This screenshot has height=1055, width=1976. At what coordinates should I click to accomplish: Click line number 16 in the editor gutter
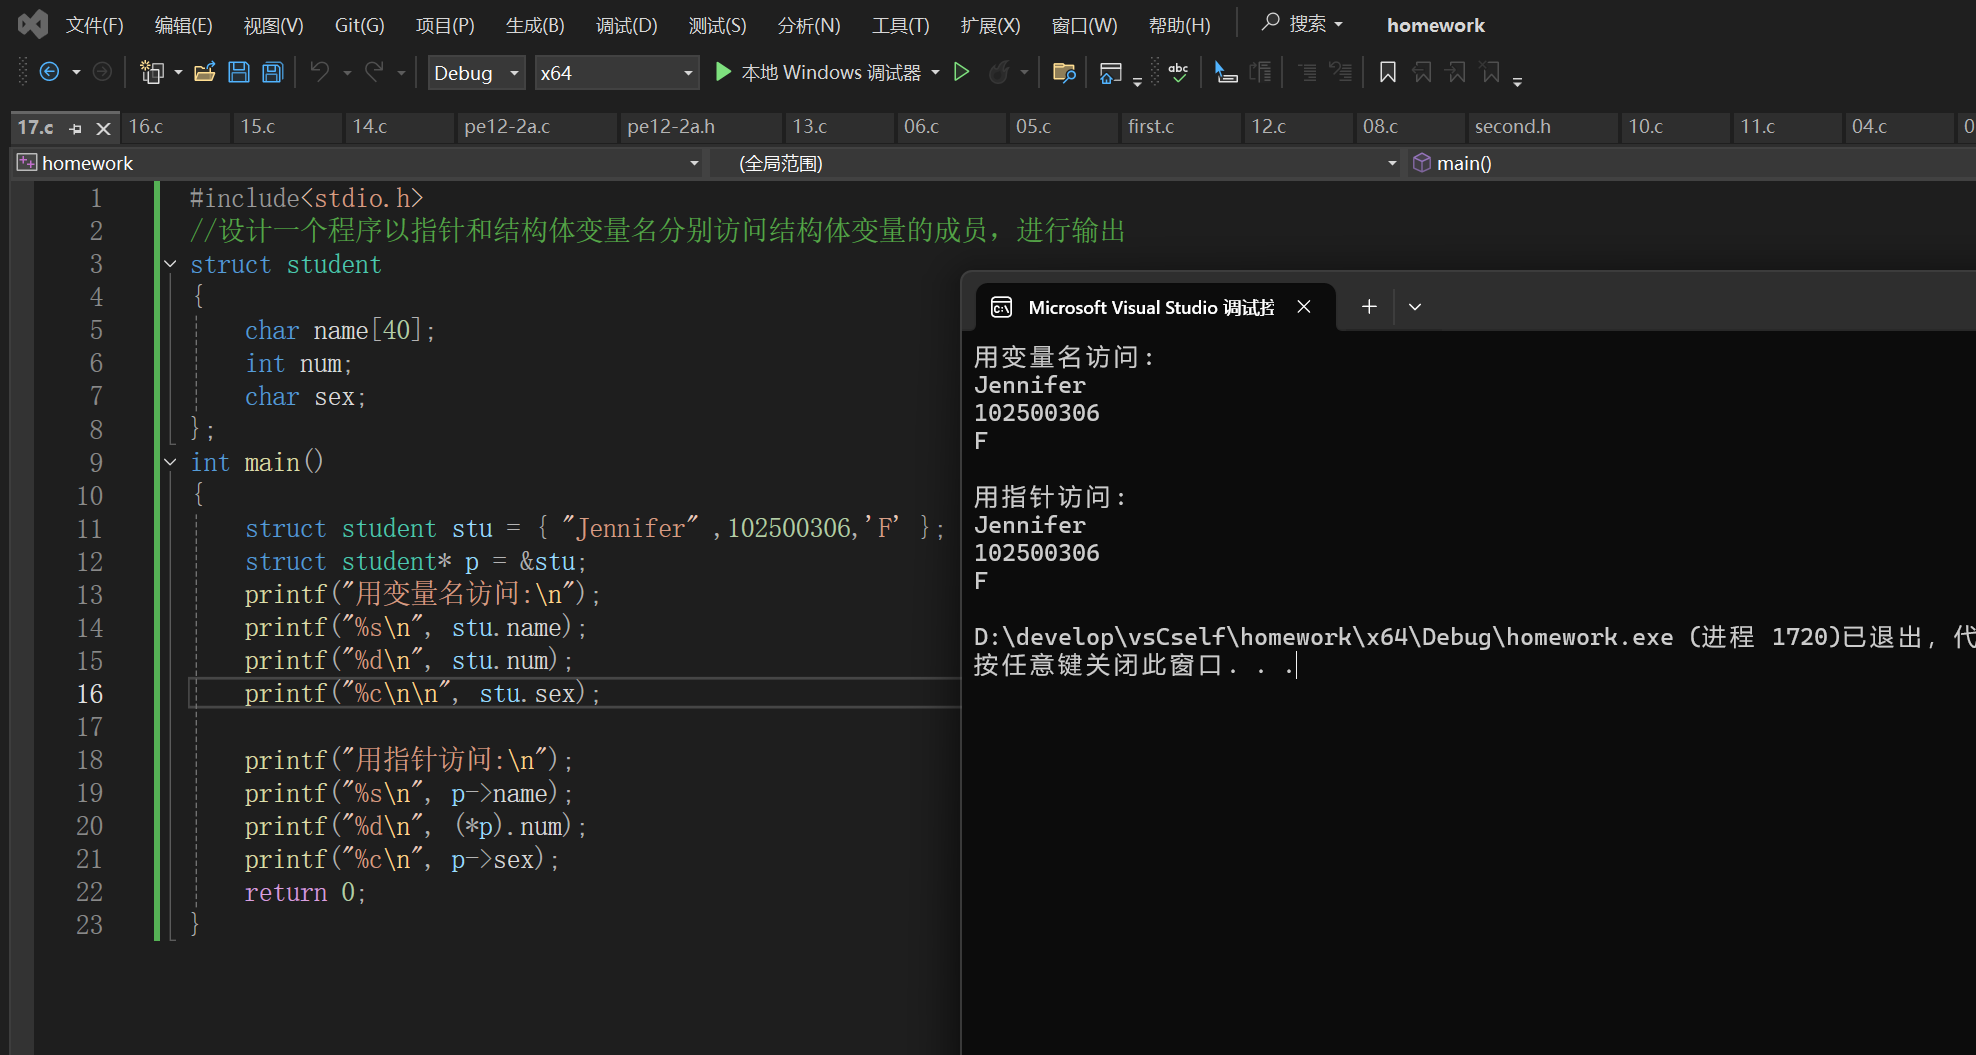coord(90,694)
